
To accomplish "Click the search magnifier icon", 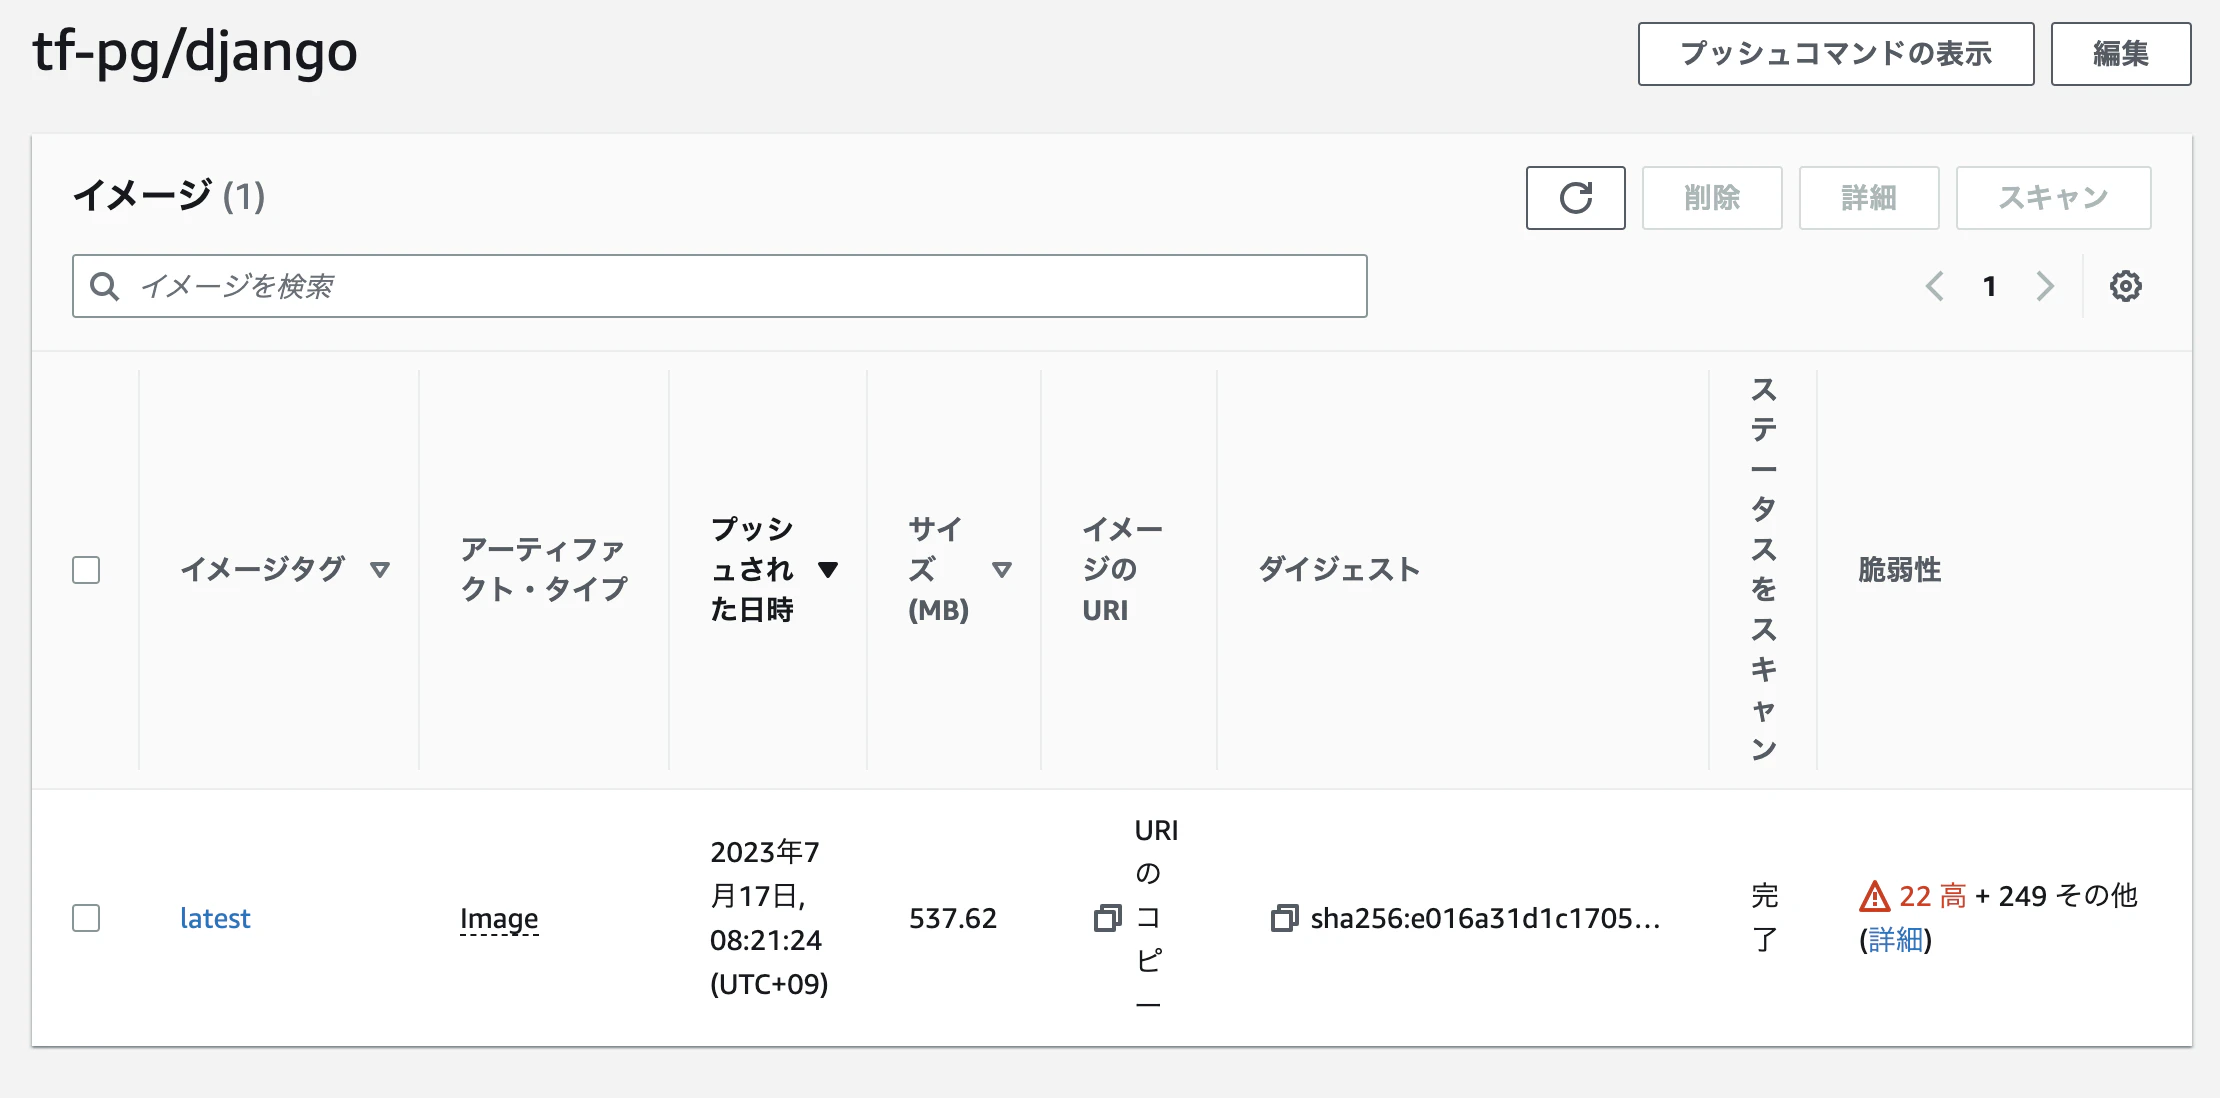I will [x=104, y=286].
